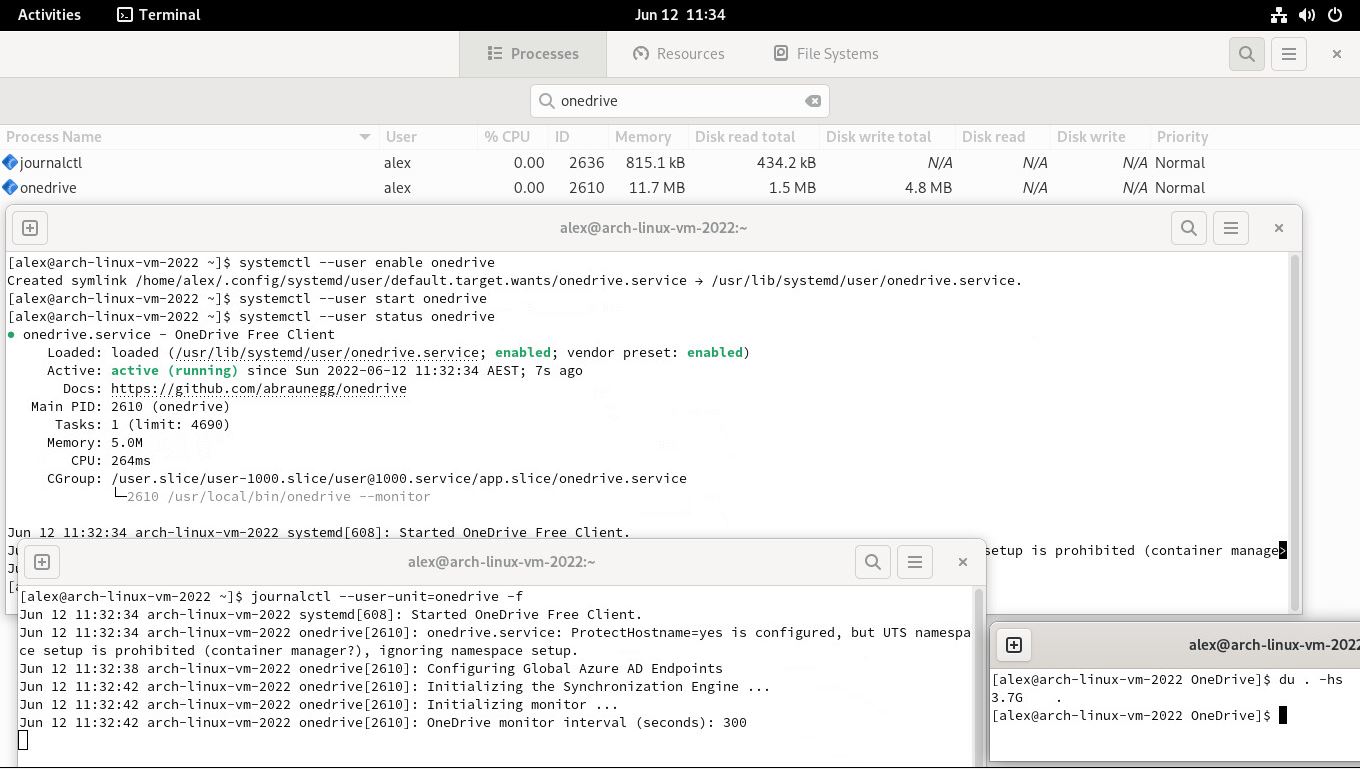Clear the onedrive search query

click(813, 100)
